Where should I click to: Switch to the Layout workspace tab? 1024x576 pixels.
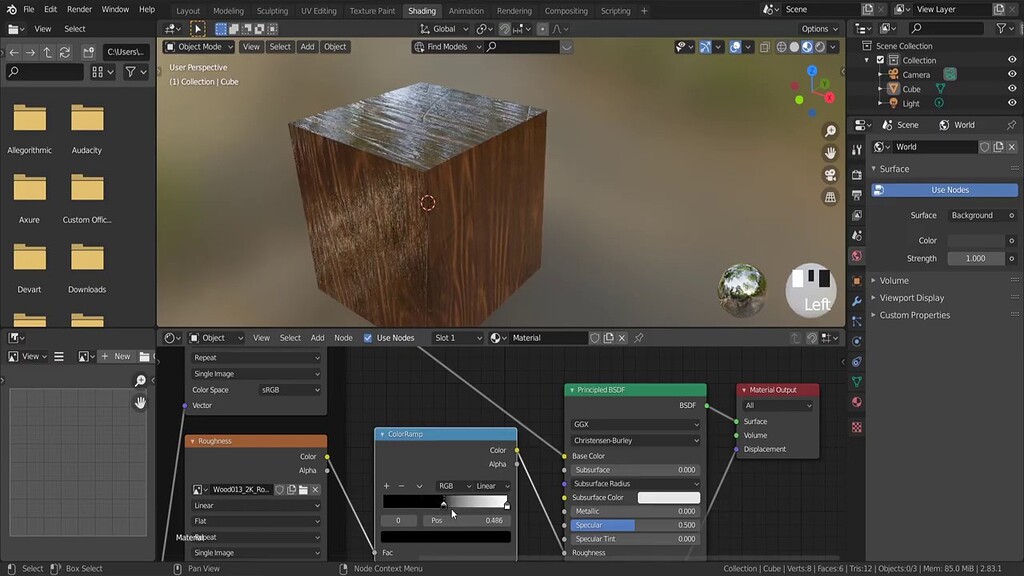click(188, 10)
